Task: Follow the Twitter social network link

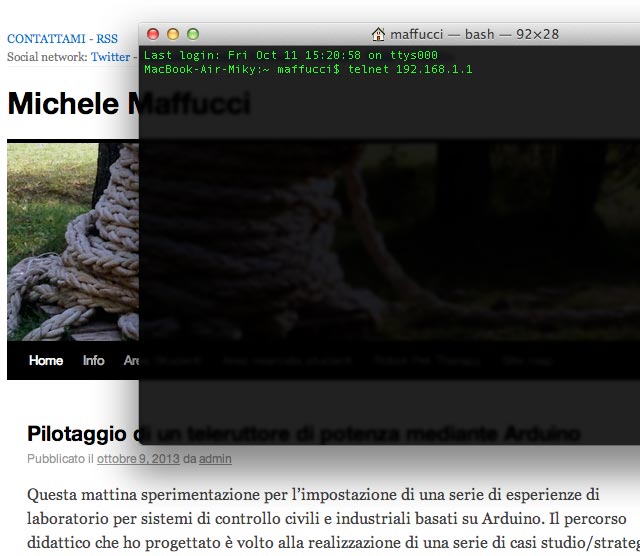Action: click(110, 57)
